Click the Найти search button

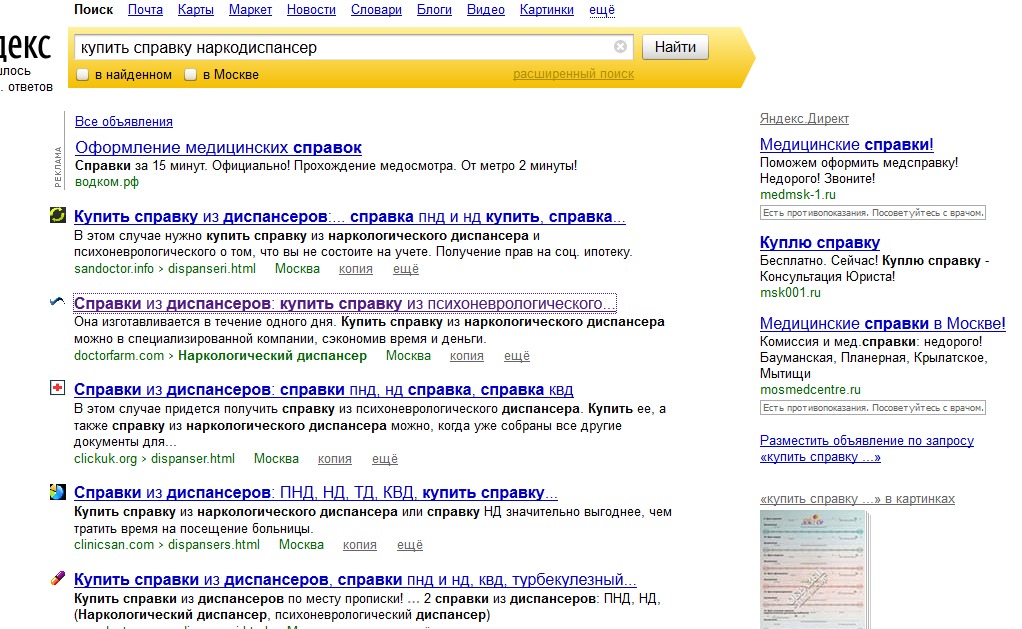tap(675, 47)
